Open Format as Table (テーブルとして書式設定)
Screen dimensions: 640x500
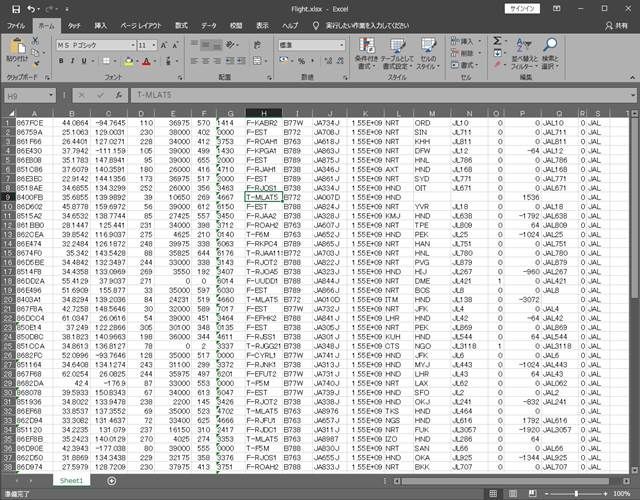click(397, 53)
